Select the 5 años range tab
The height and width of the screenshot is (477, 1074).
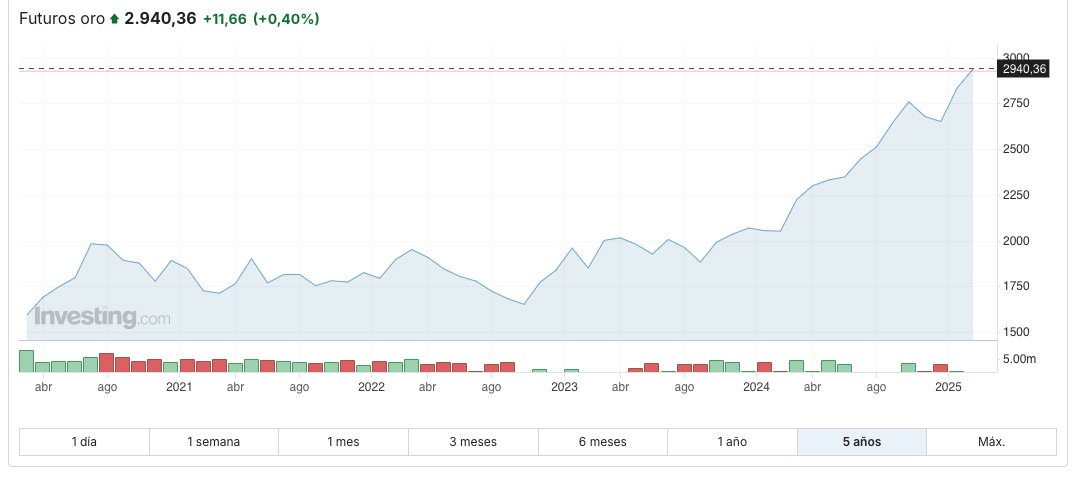pos(861,442)
